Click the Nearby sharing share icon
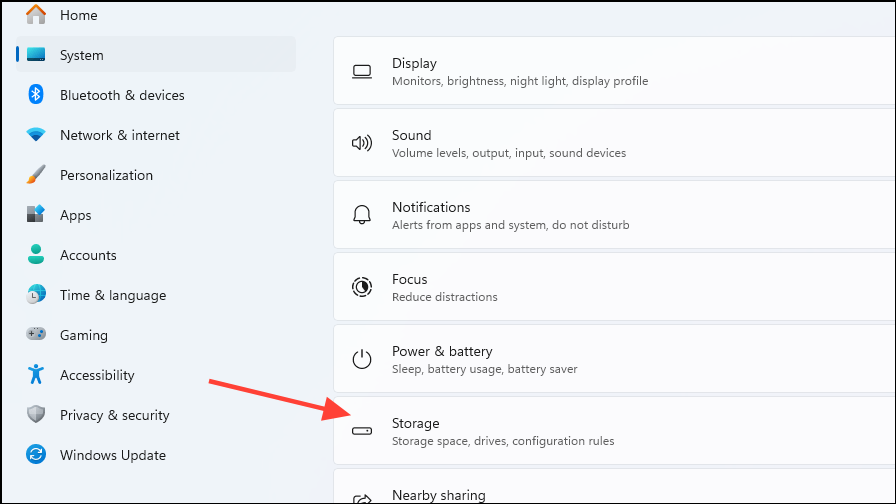 click(x=362, y=499)
